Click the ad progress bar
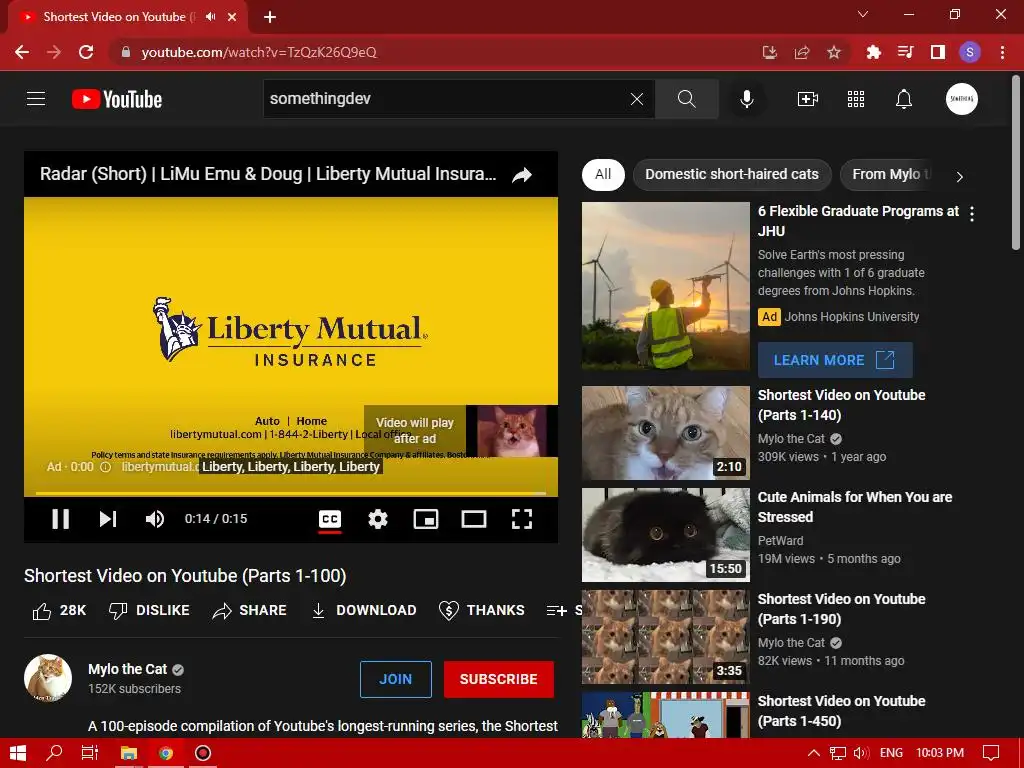The height and width of the screenshot is (768, 1024). pyautogui.click(x=291, y=494)
